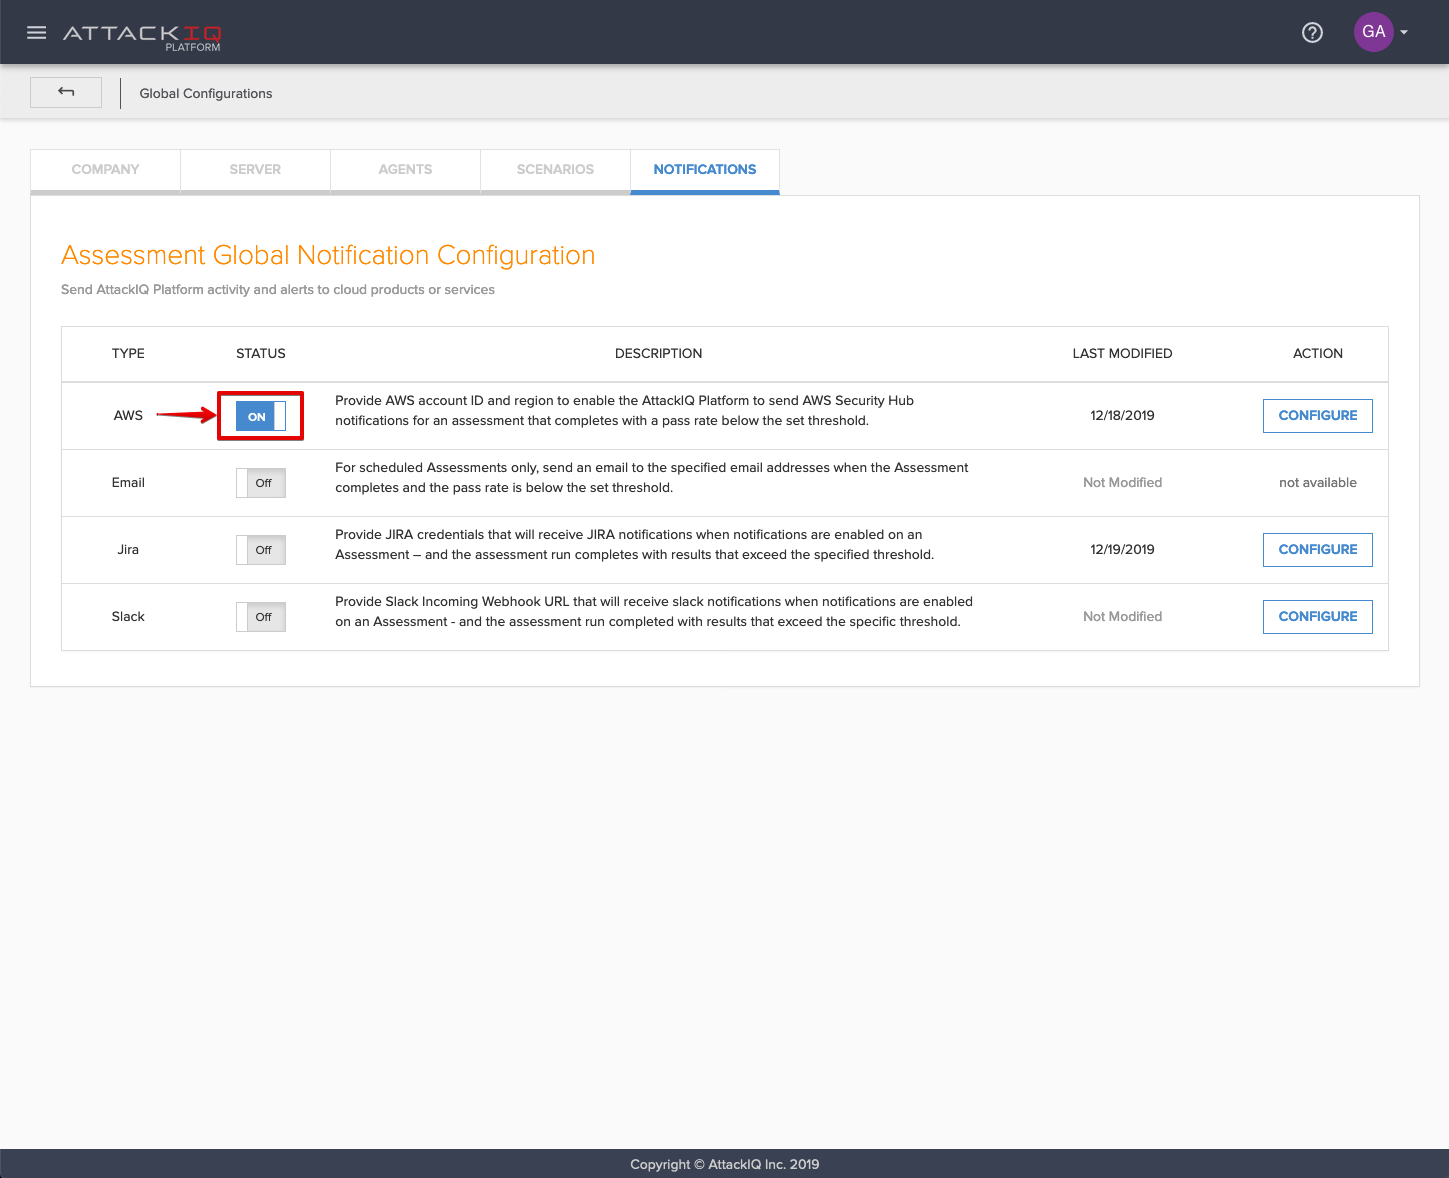Click the JIRA credentials description text

pos(635,544)
